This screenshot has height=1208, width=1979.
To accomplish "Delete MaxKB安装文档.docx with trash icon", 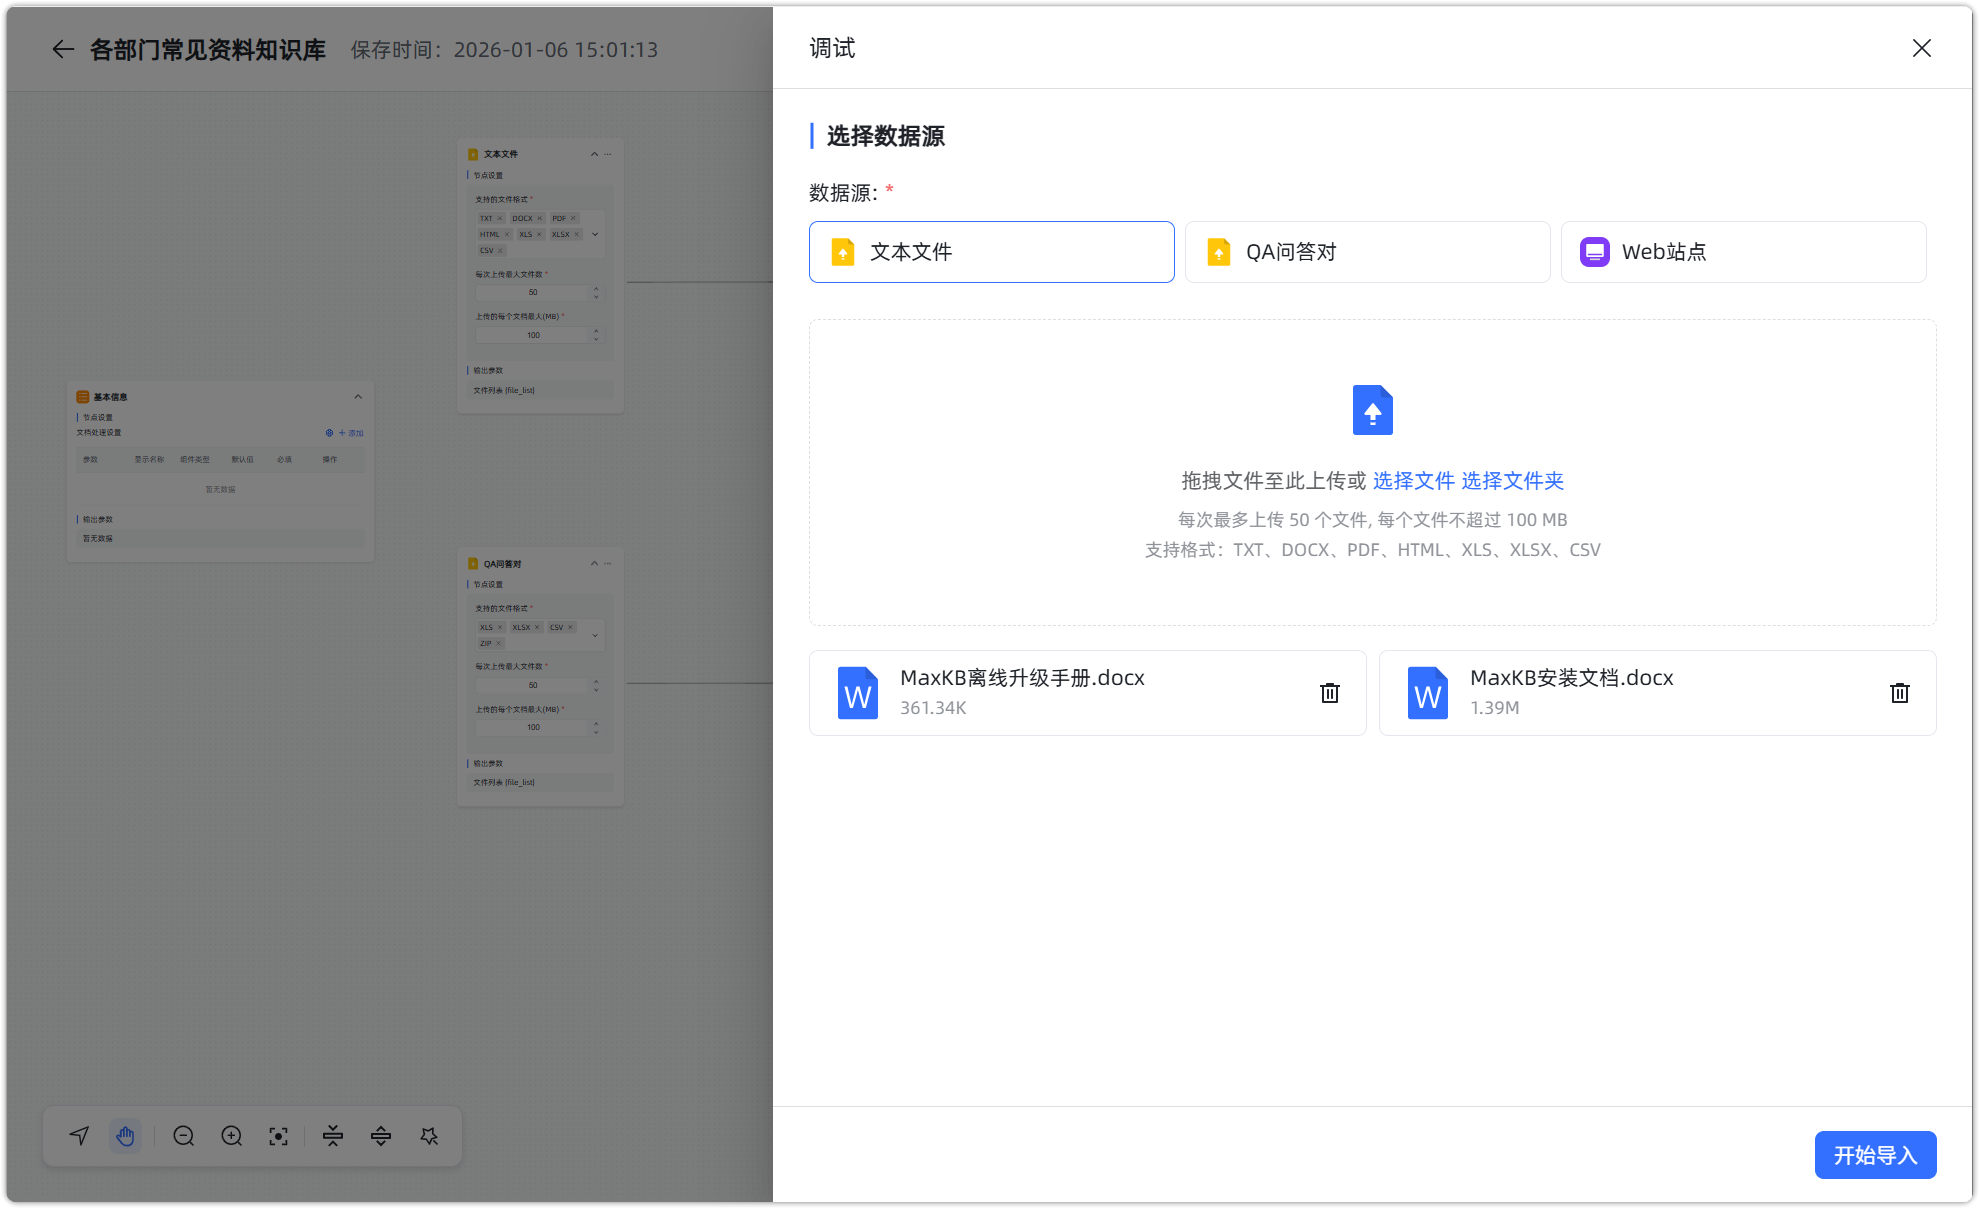I will click(1899, 692).
